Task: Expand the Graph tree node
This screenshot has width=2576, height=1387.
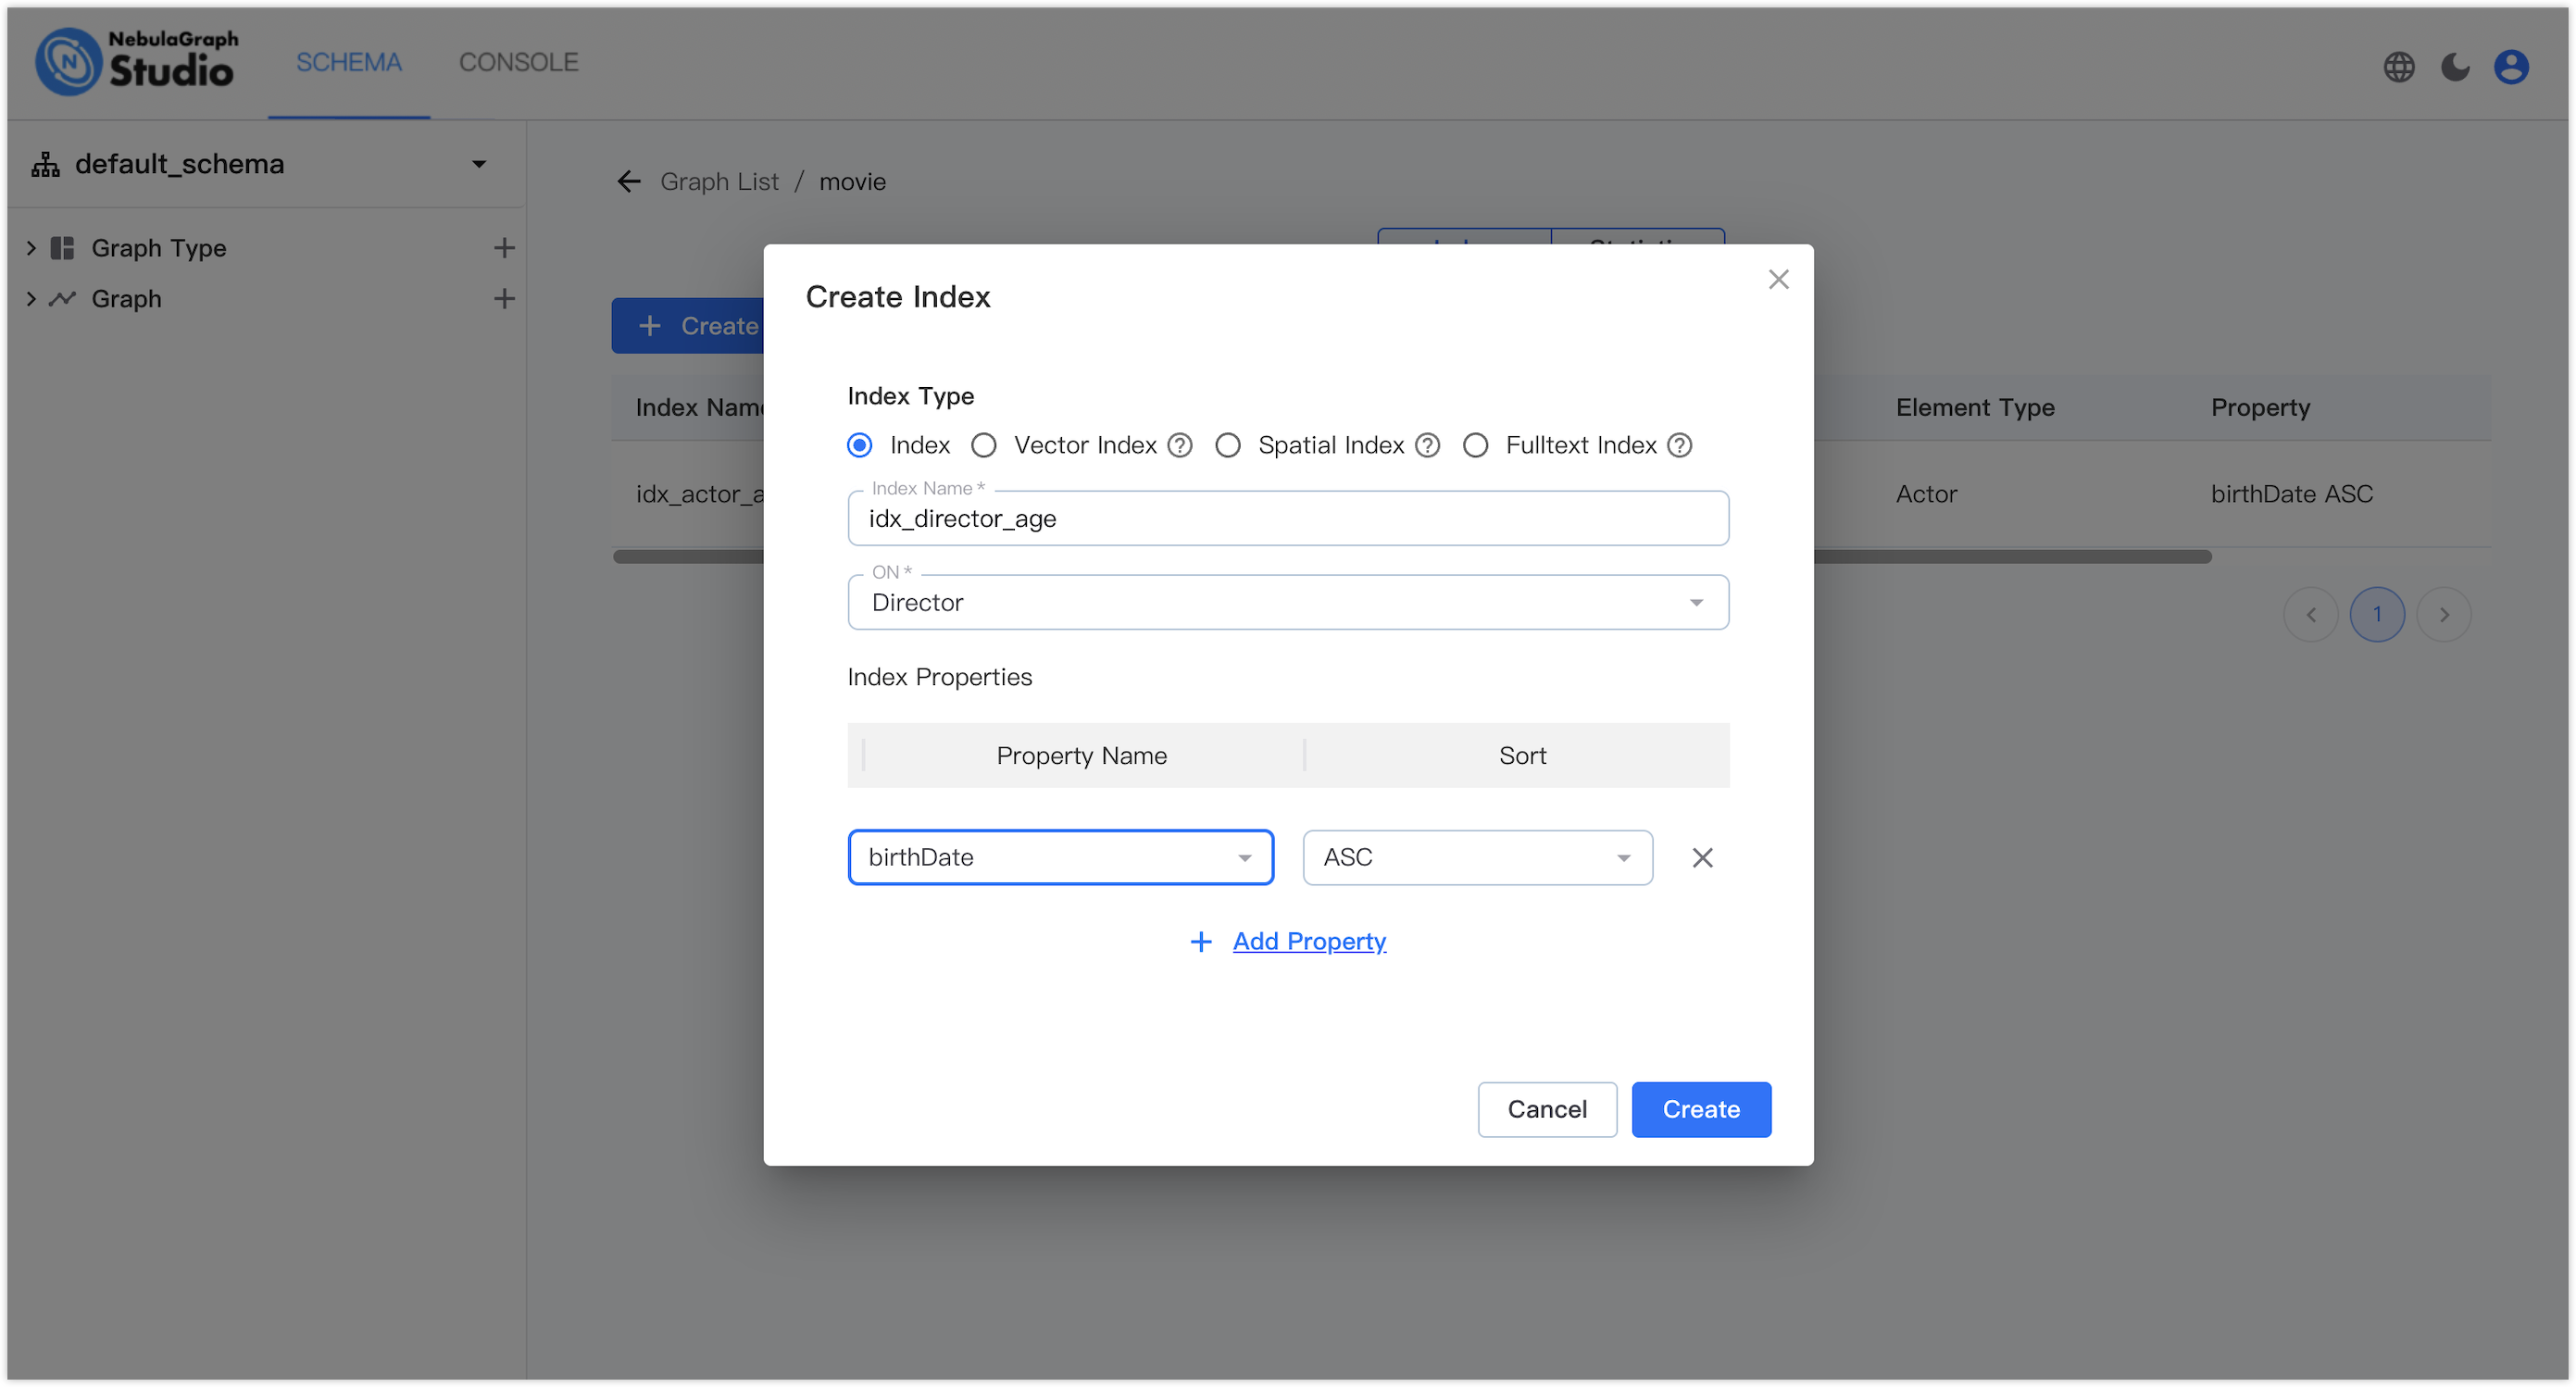Action: (31, 298)
